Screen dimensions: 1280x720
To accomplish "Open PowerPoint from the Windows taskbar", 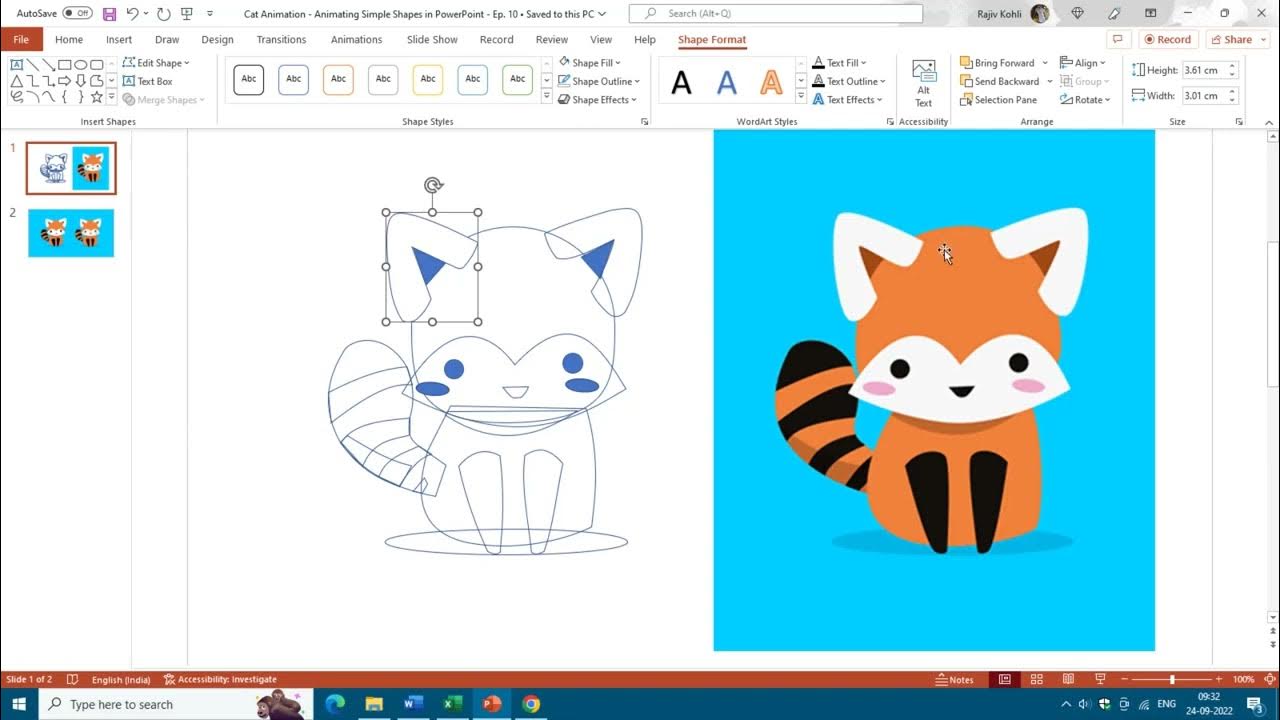I will pos(491,704).
